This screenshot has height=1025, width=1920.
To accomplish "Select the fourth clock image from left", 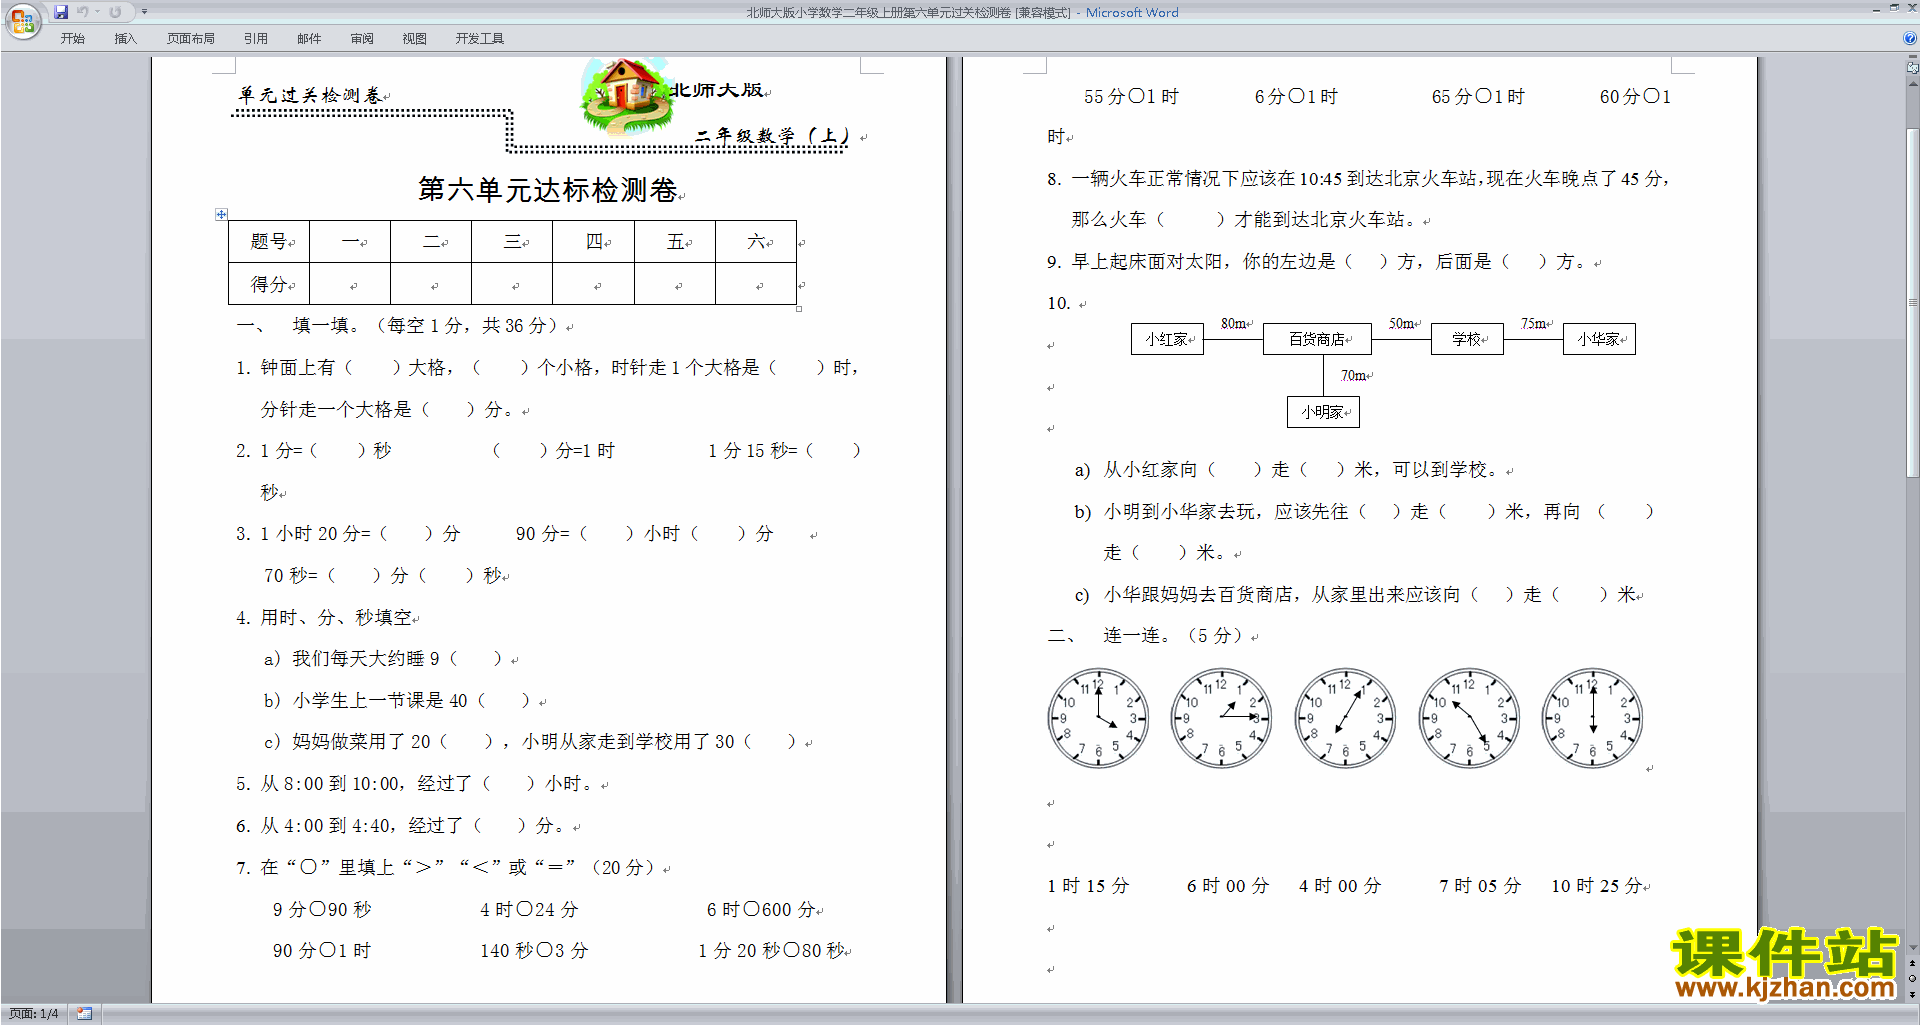I will click(1469, 718).
